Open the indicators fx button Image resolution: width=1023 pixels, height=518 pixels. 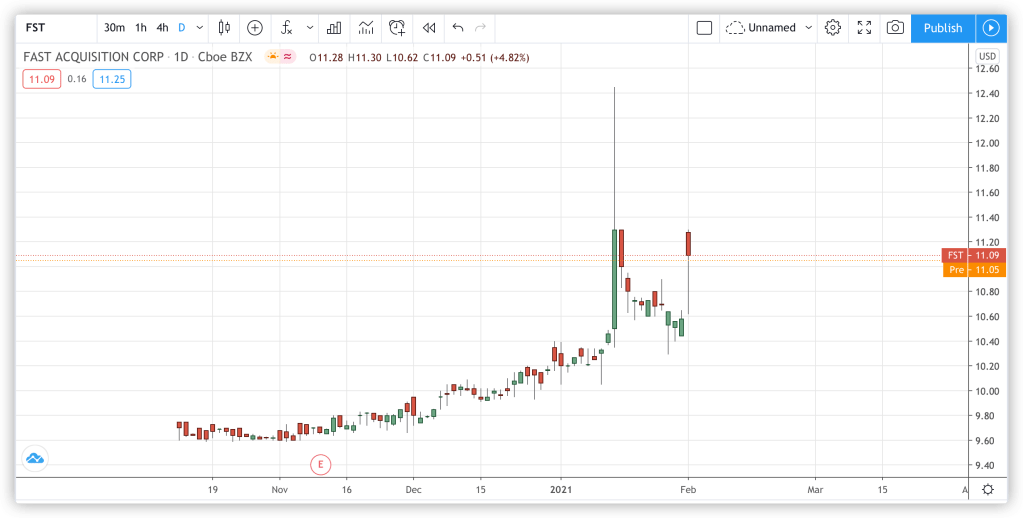pos(287,28)
